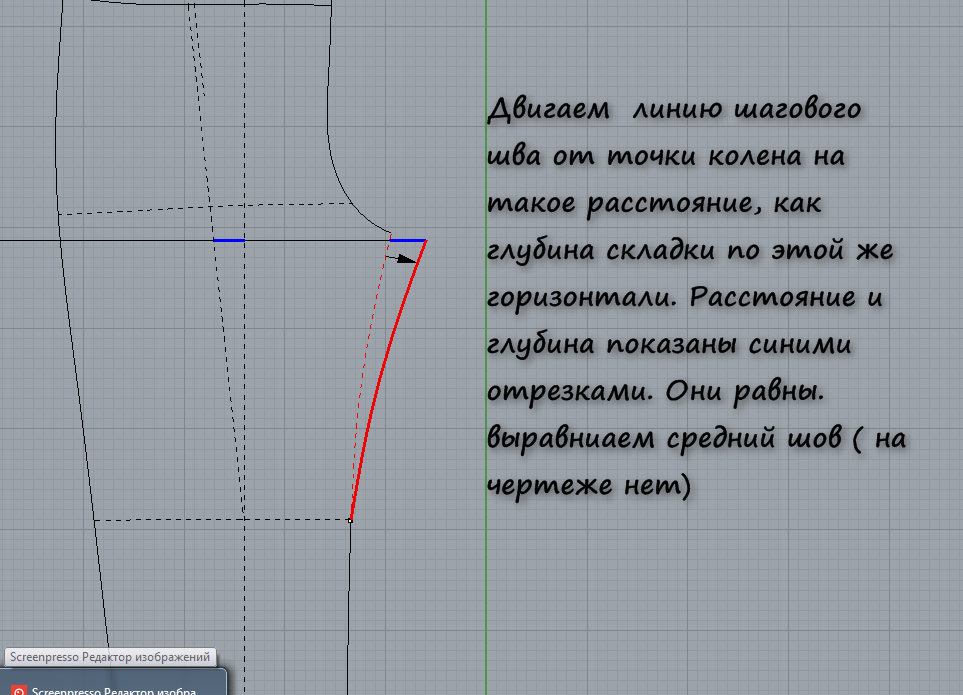Click the text line 'горизонтали. Расстояние и'
963x695 pixels.
tap(685, 298)
